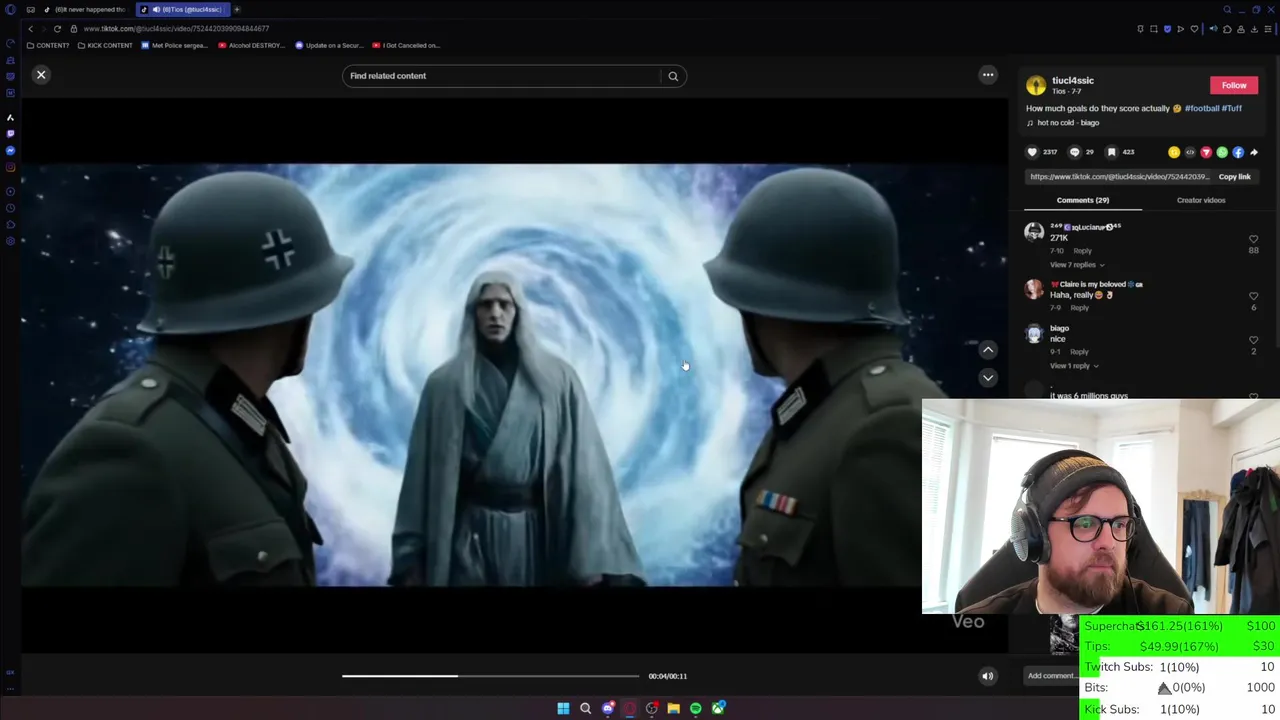Go back with browser back arrow
Viewport: 1280px width, 720px height.
pyautogui.click(x=30, y=29)
